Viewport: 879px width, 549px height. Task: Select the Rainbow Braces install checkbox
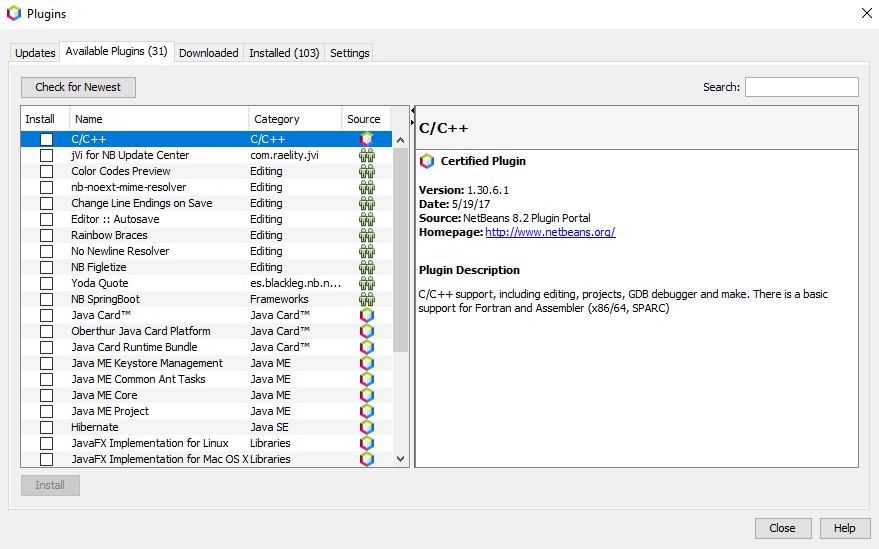47,235
